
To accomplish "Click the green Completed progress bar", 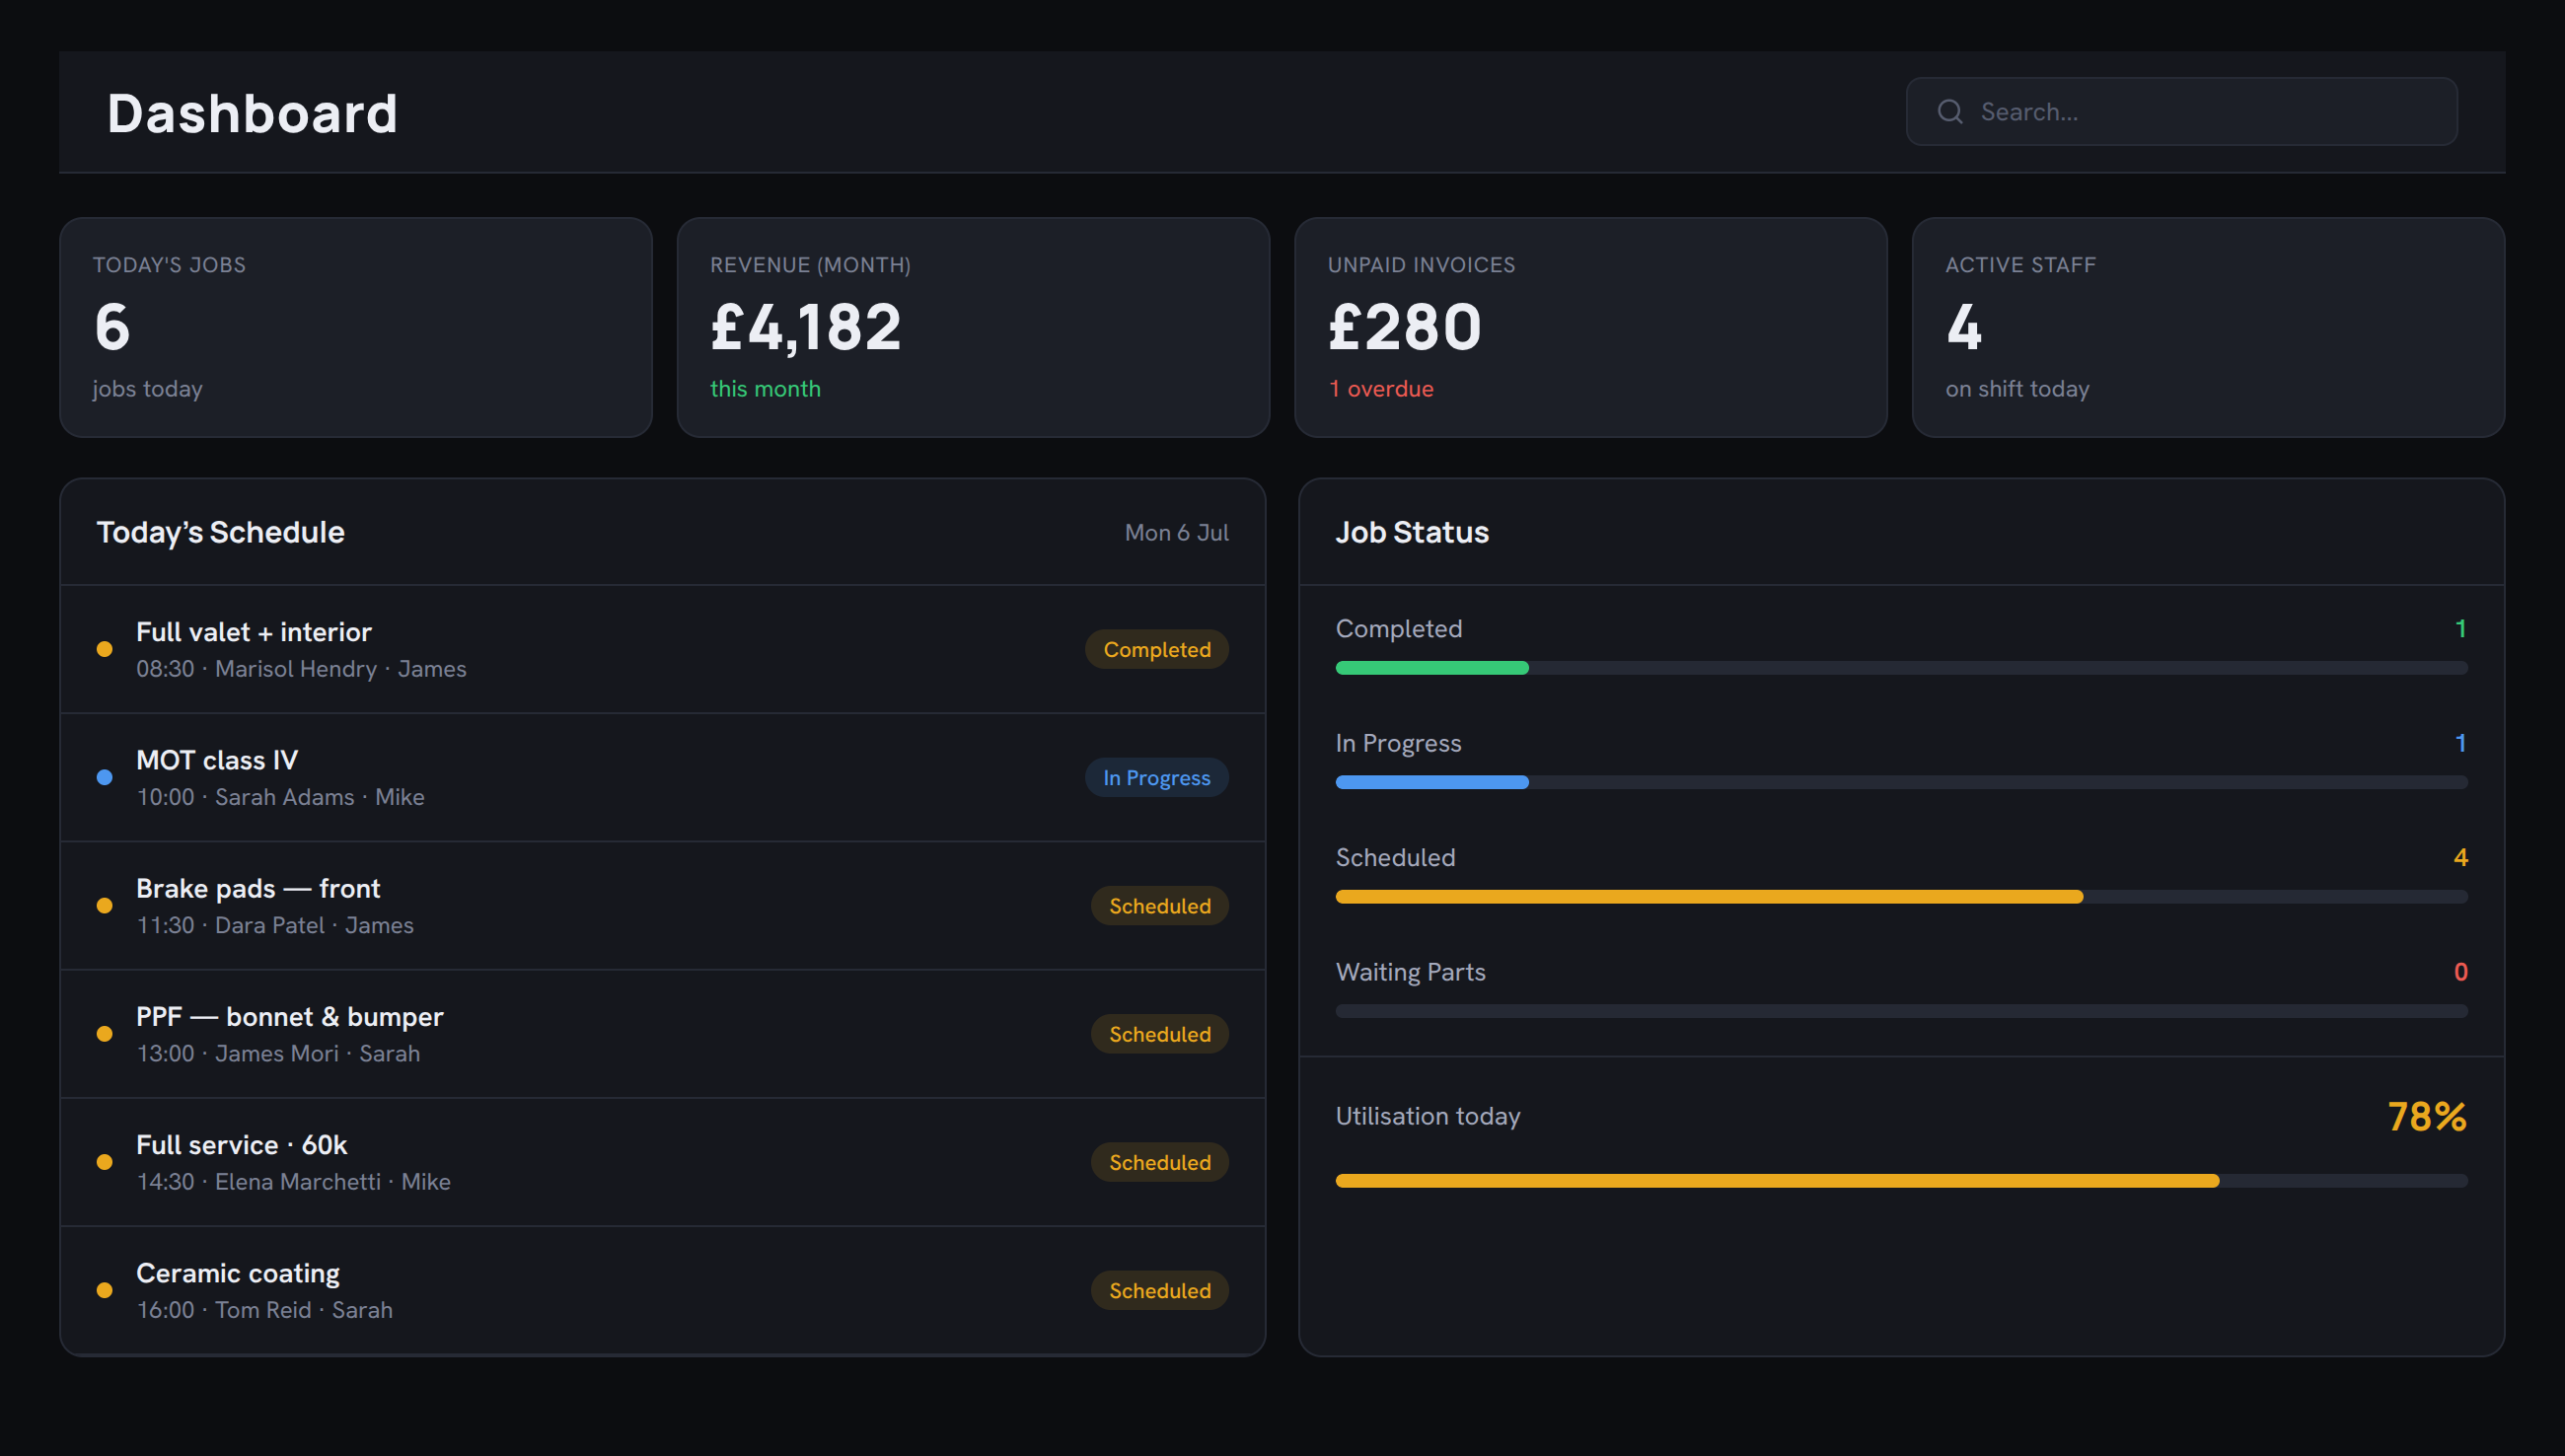I will 1432,668.
